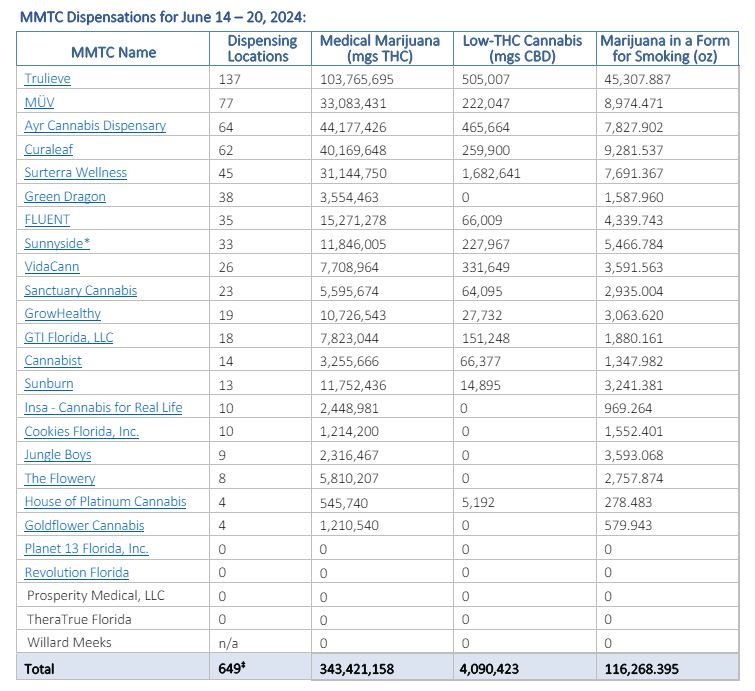Visit the VidaCann link

tap(51, 267)
